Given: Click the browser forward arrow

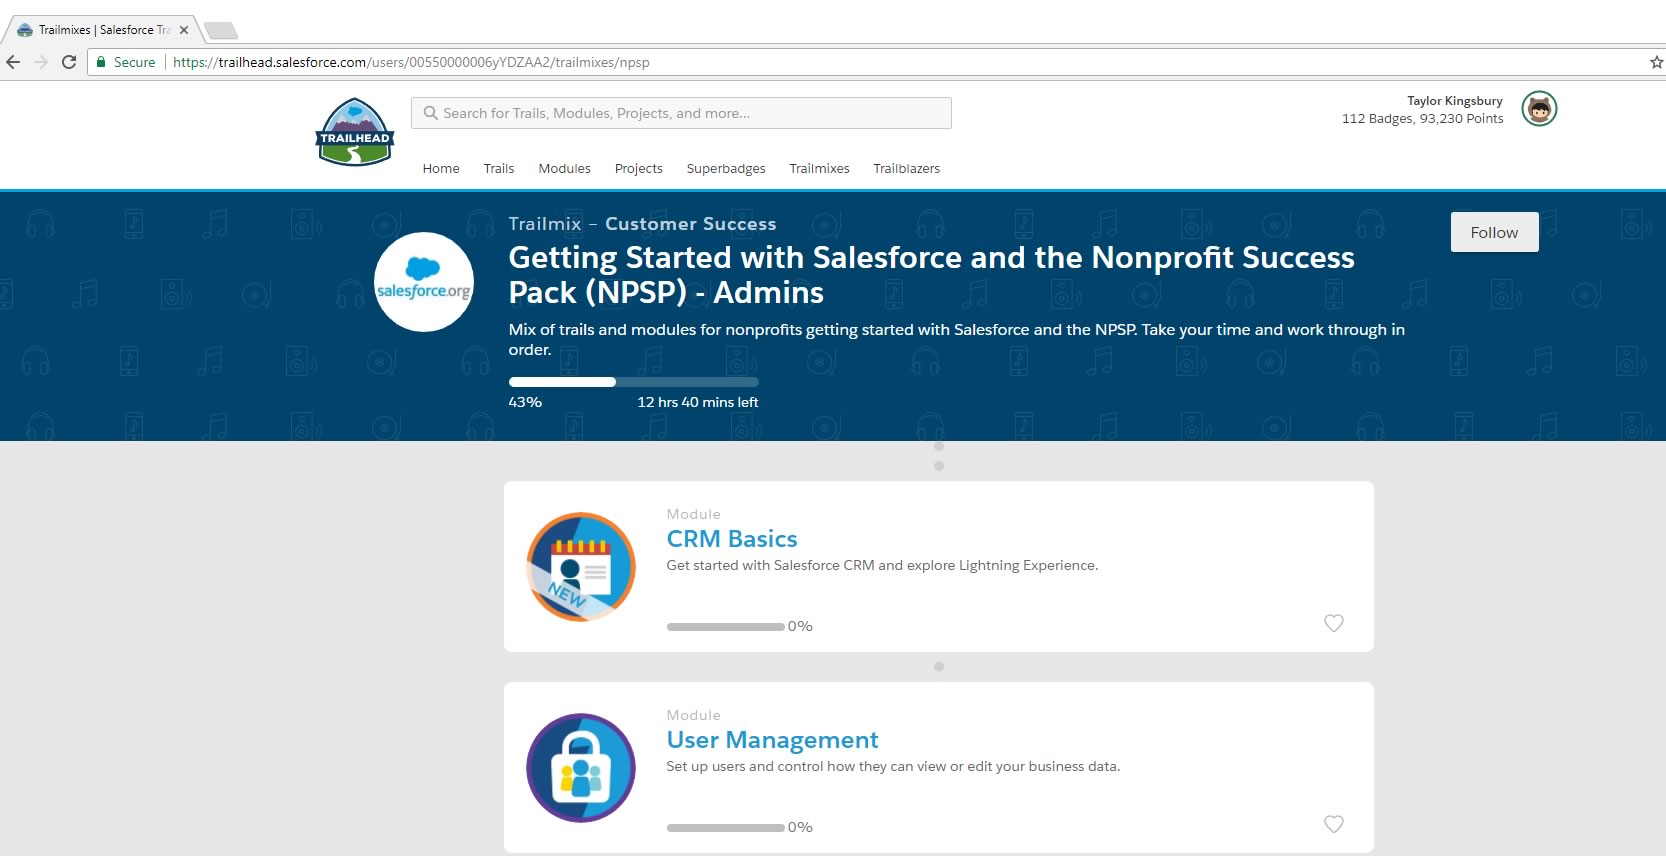Looking at the screenshot, I should pyautogui.click(x=41, y=62).
